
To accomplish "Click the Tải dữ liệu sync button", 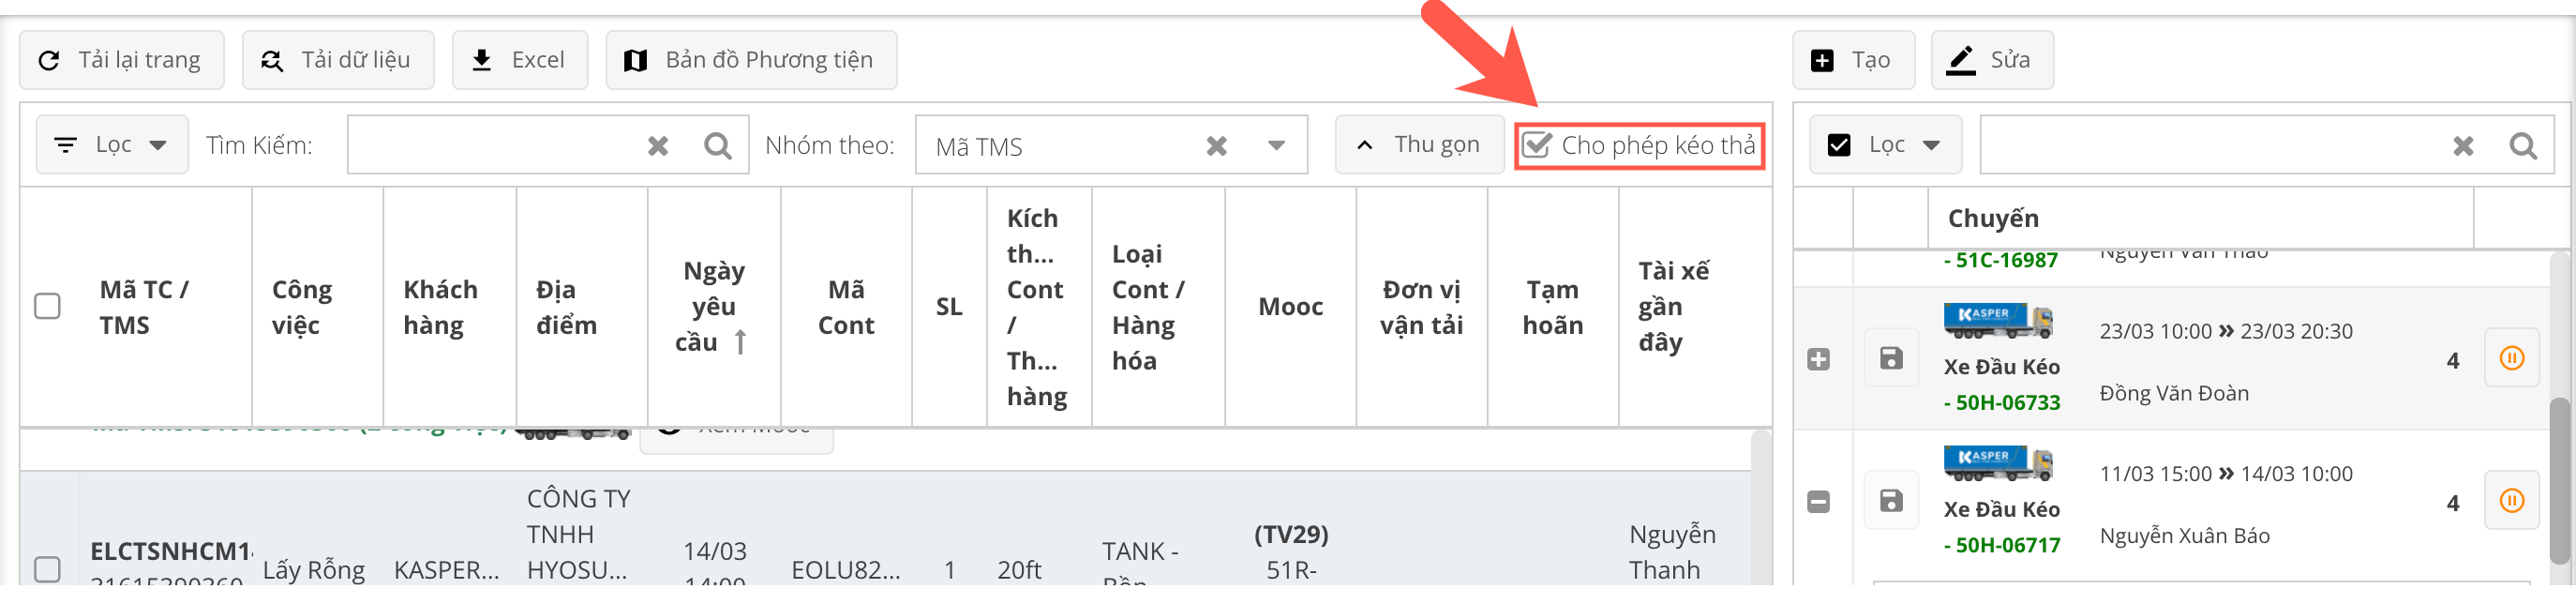I will pos(337,60).
